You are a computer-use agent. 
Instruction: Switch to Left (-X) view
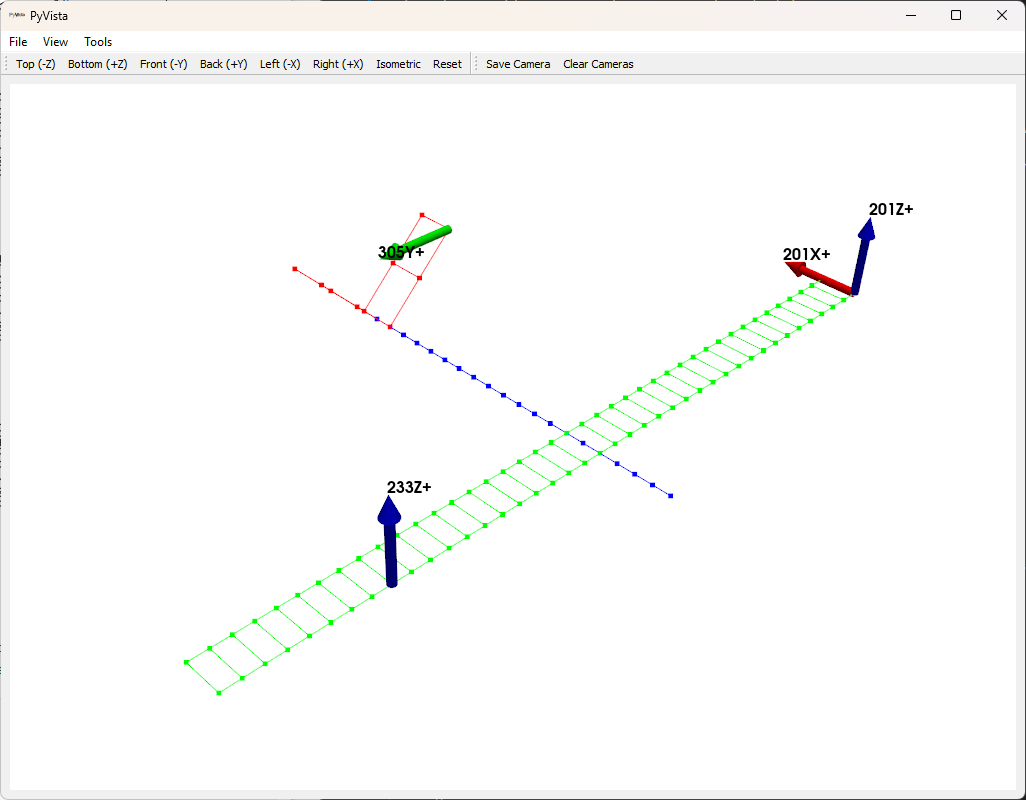pos(280,64)
